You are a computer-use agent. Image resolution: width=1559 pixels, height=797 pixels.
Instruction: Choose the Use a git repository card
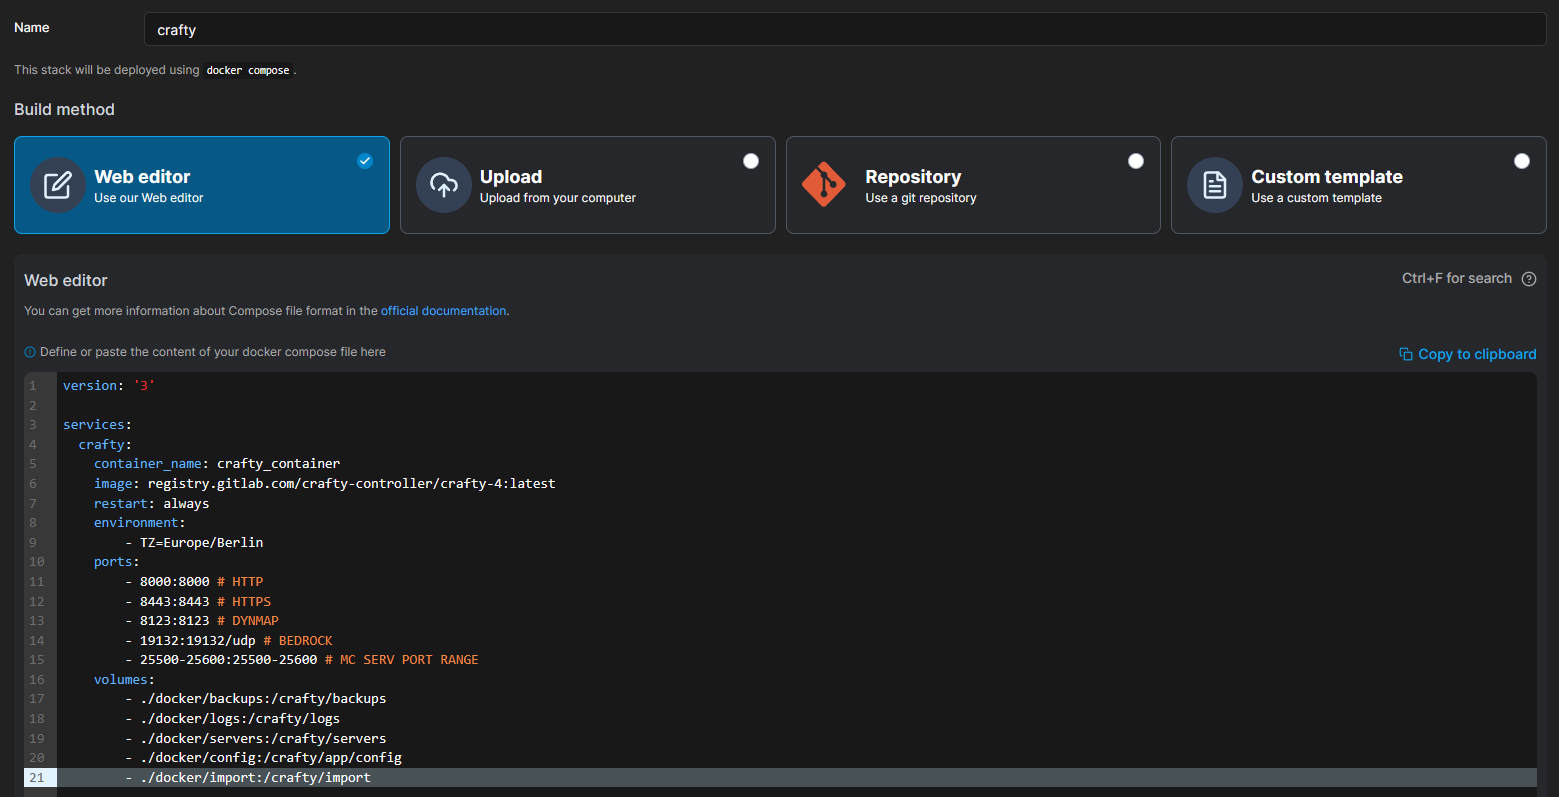[x=973, y=185]
